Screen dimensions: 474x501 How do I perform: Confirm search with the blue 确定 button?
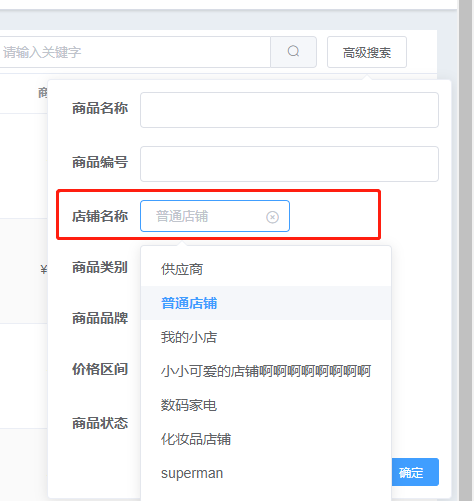click(415, 472)
